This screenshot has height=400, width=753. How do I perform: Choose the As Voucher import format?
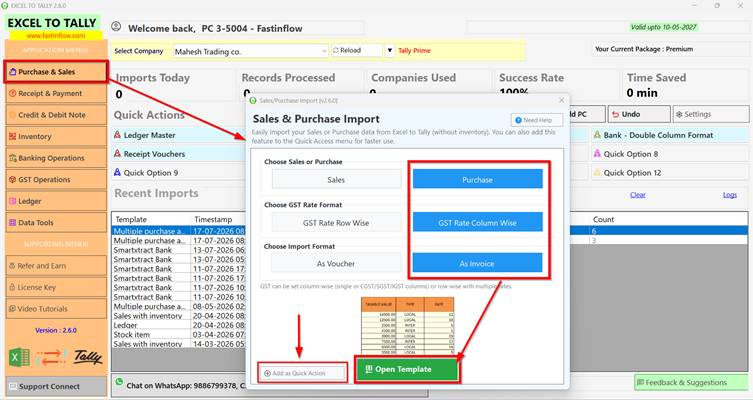(336, 264)
